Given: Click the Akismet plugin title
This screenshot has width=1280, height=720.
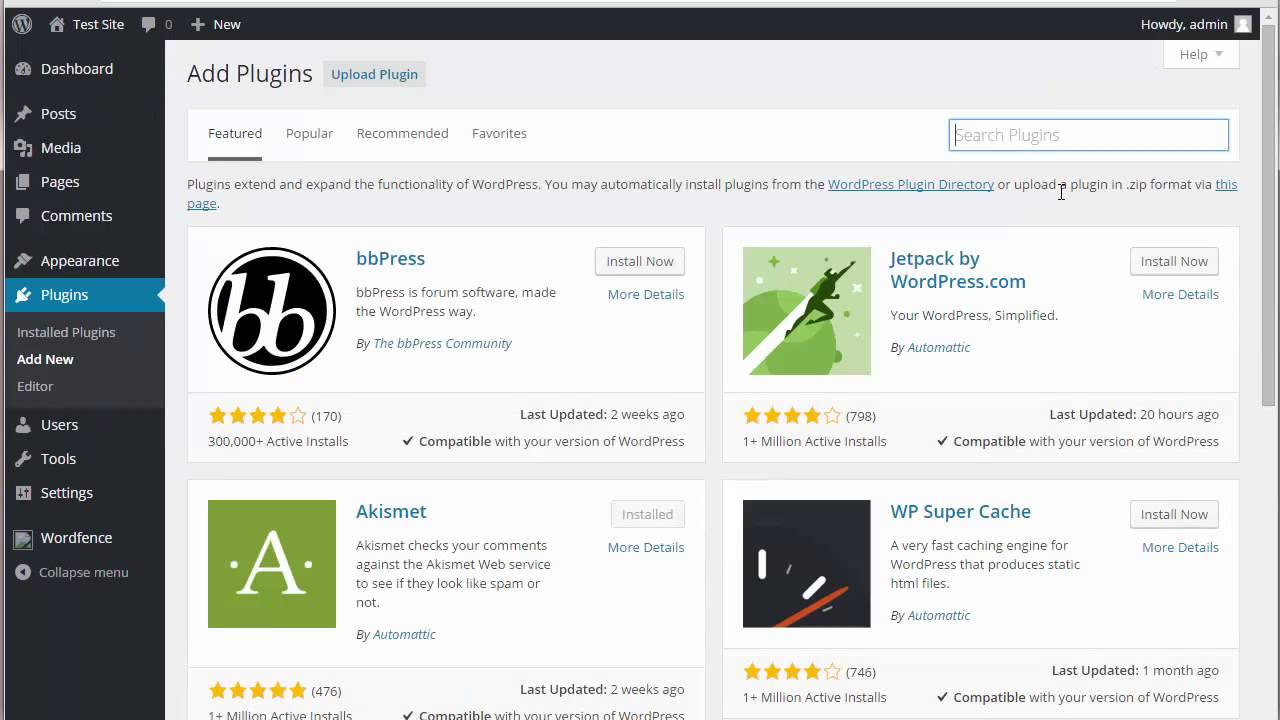Looking at the screenshot, I should pos(391,511).
